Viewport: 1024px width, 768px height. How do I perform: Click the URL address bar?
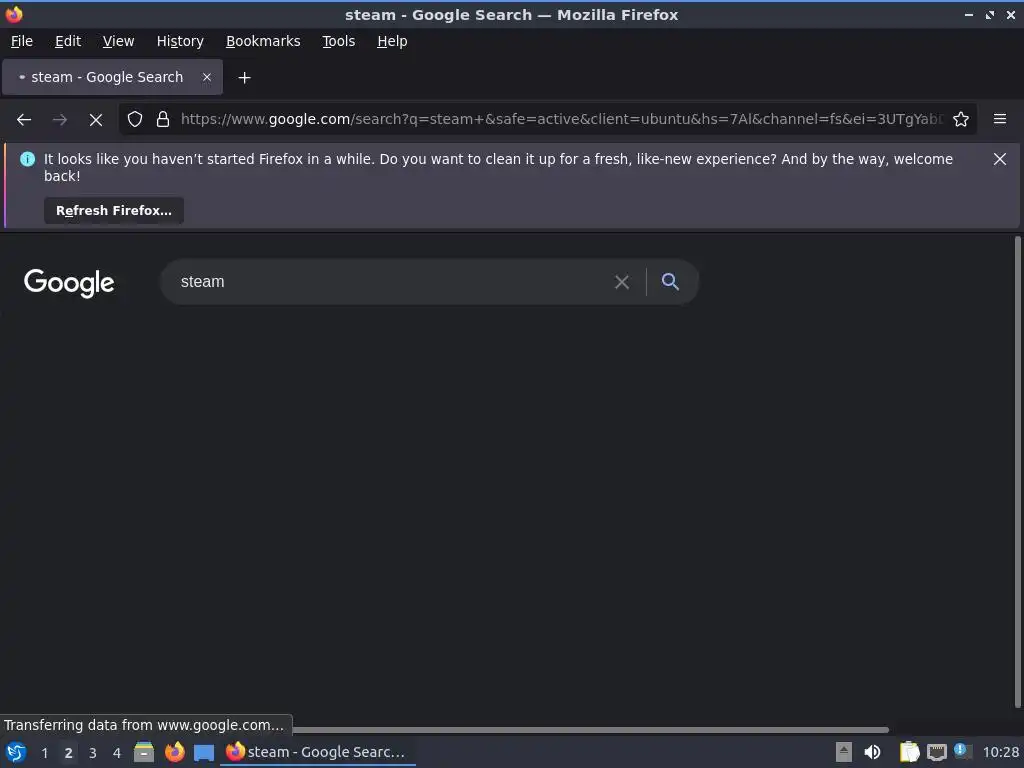562,120
